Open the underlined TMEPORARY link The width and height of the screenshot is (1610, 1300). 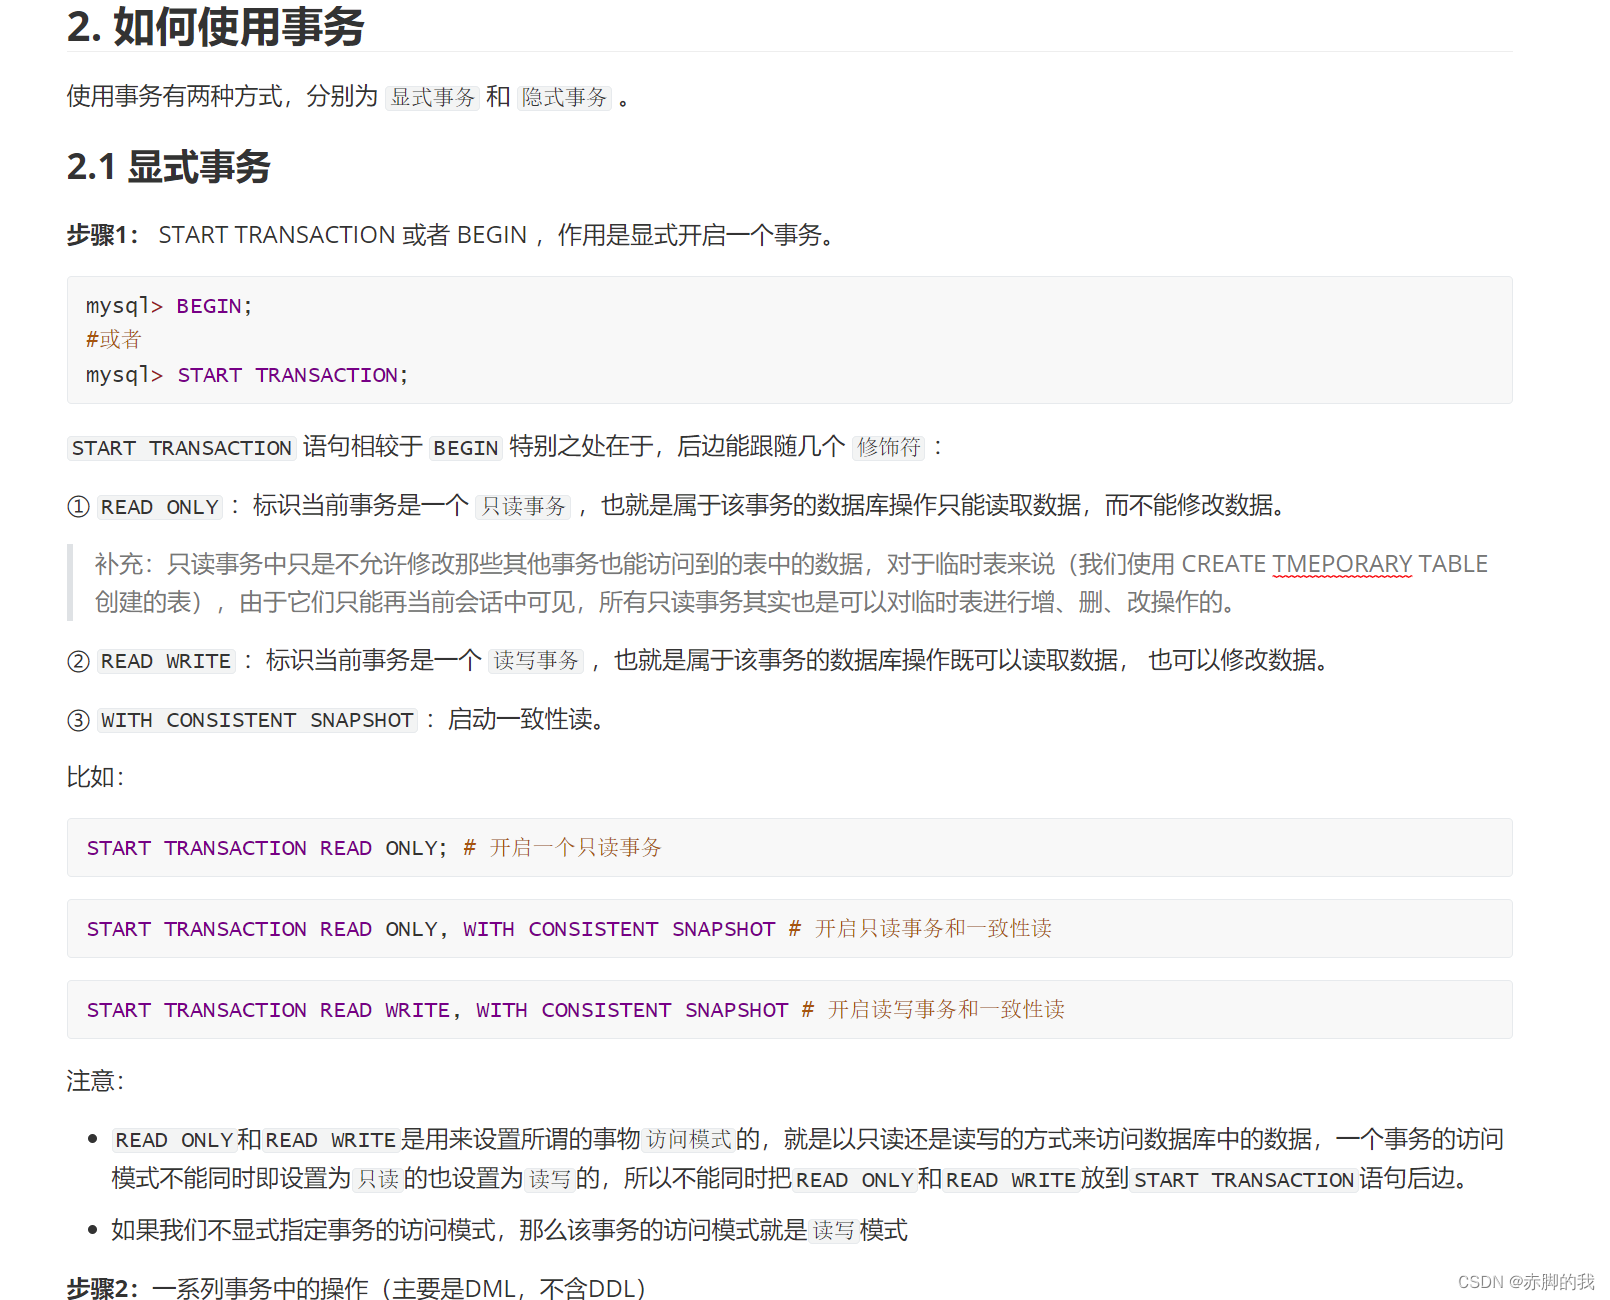[1340, 563]
